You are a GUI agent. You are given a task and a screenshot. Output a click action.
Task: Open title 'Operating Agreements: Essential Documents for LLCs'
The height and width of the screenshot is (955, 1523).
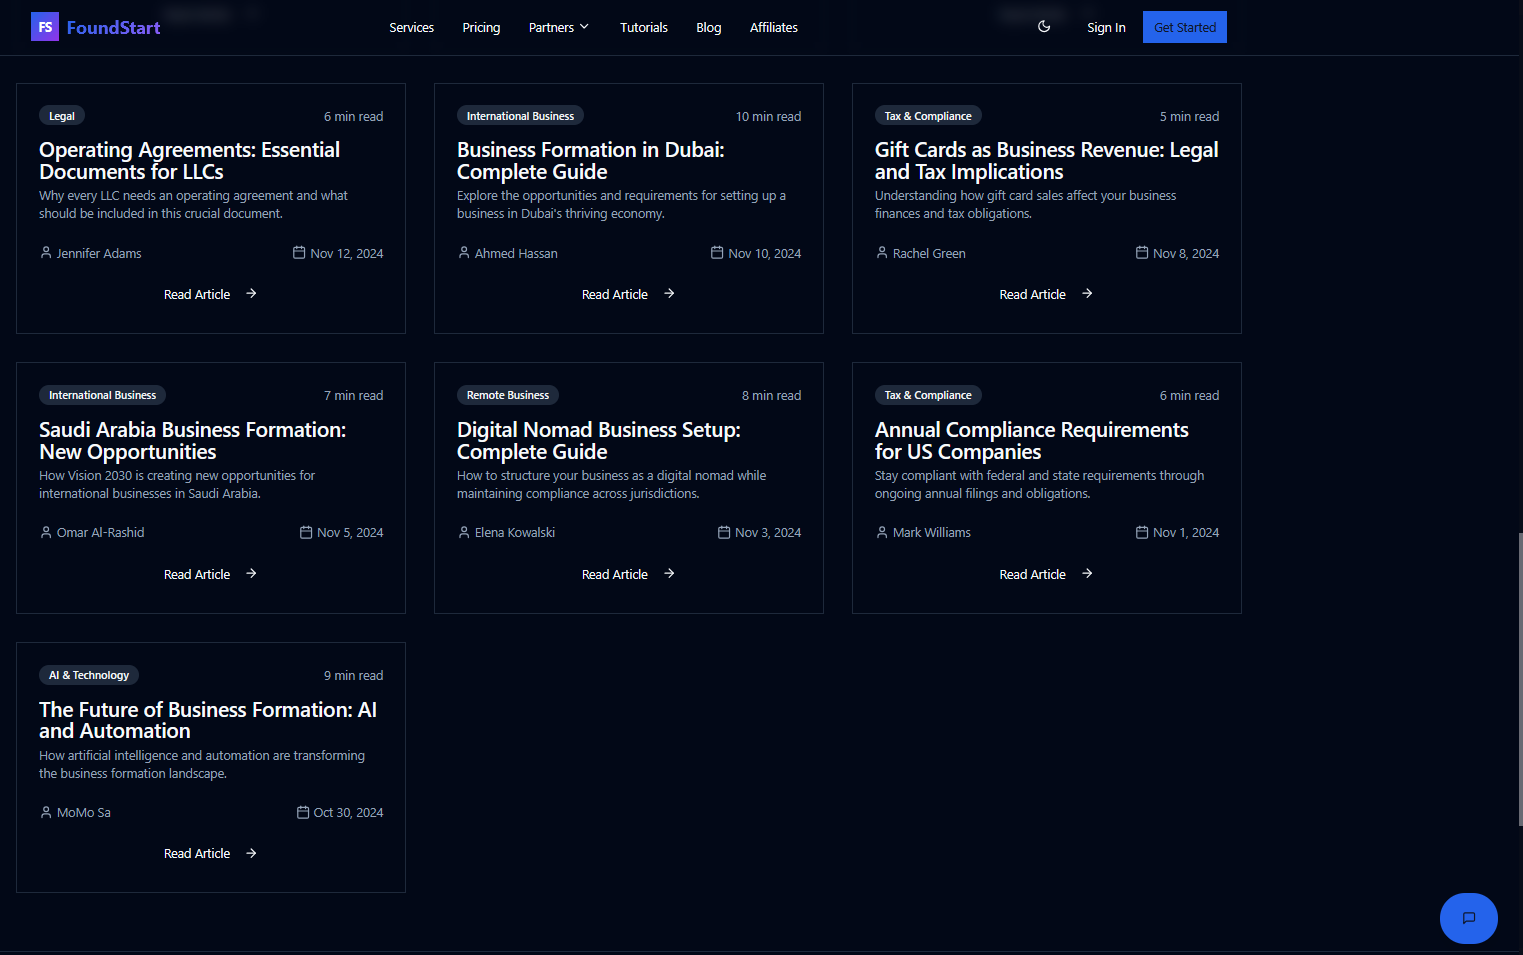pyautogui.click(x=189, y=161)
